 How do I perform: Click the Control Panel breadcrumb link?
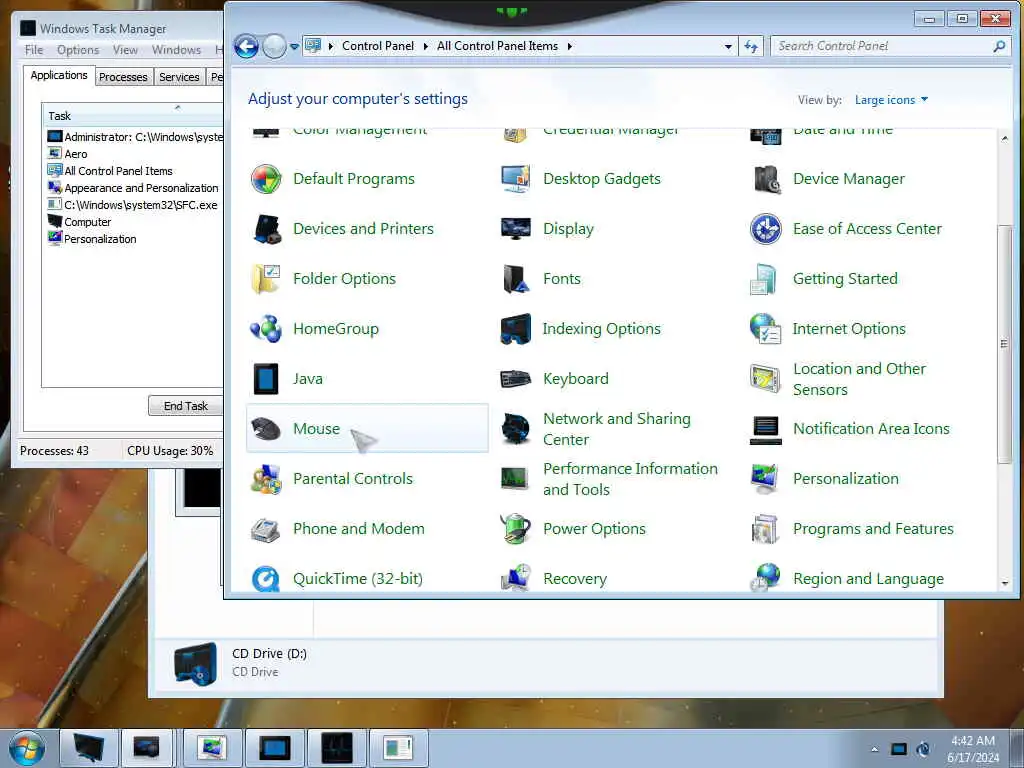(x=378, y=46)
